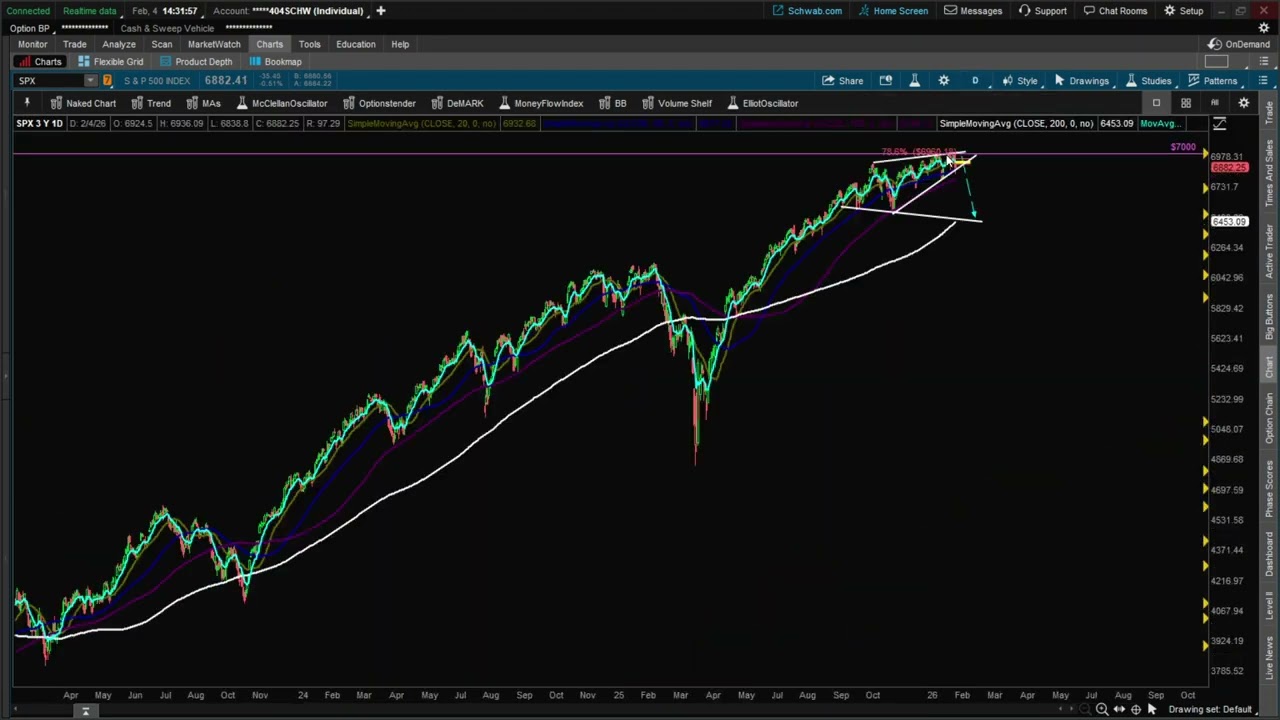Click the SPX symbol input field
This screenshot has width=1280, height=720.
tap(48, 81)
